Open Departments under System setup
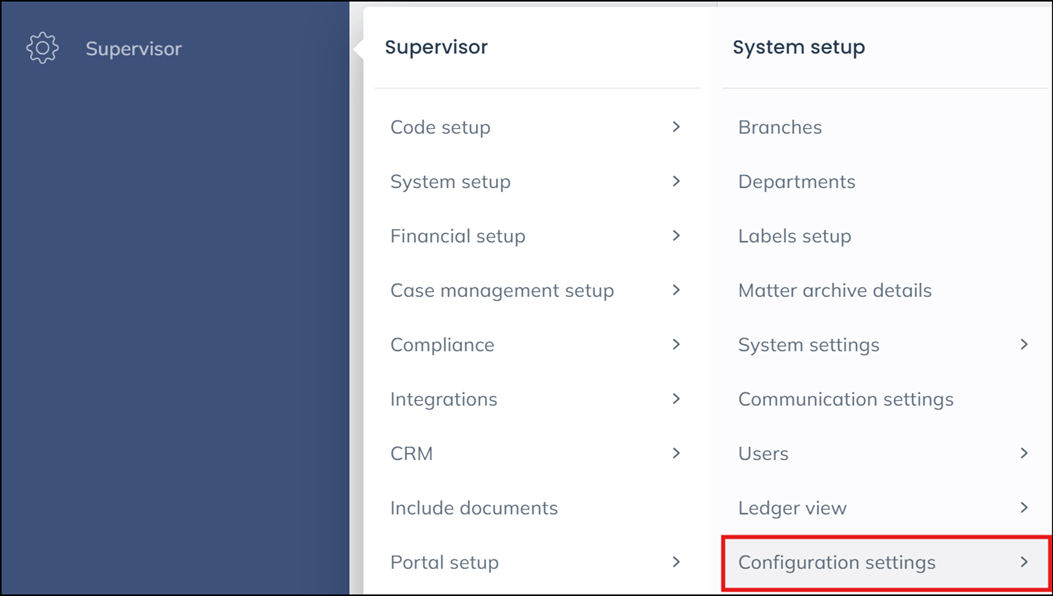Screen dimensions: 1053x596 pyautogui.click(x=796, y=181)
